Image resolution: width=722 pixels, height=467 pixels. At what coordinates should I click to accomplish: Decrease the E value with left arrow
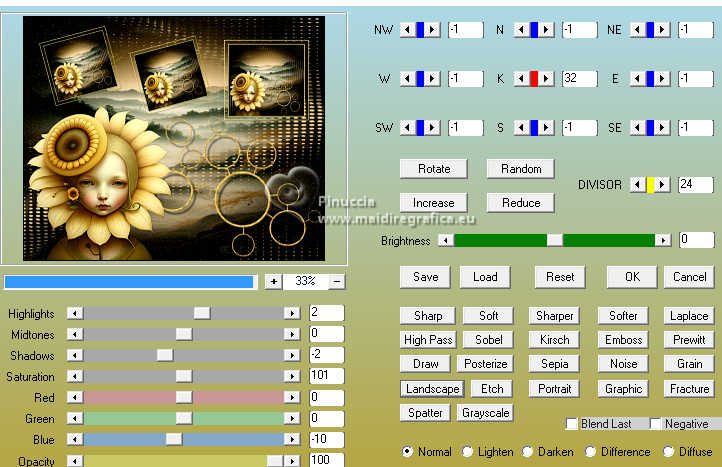click(x=637, y=79)
